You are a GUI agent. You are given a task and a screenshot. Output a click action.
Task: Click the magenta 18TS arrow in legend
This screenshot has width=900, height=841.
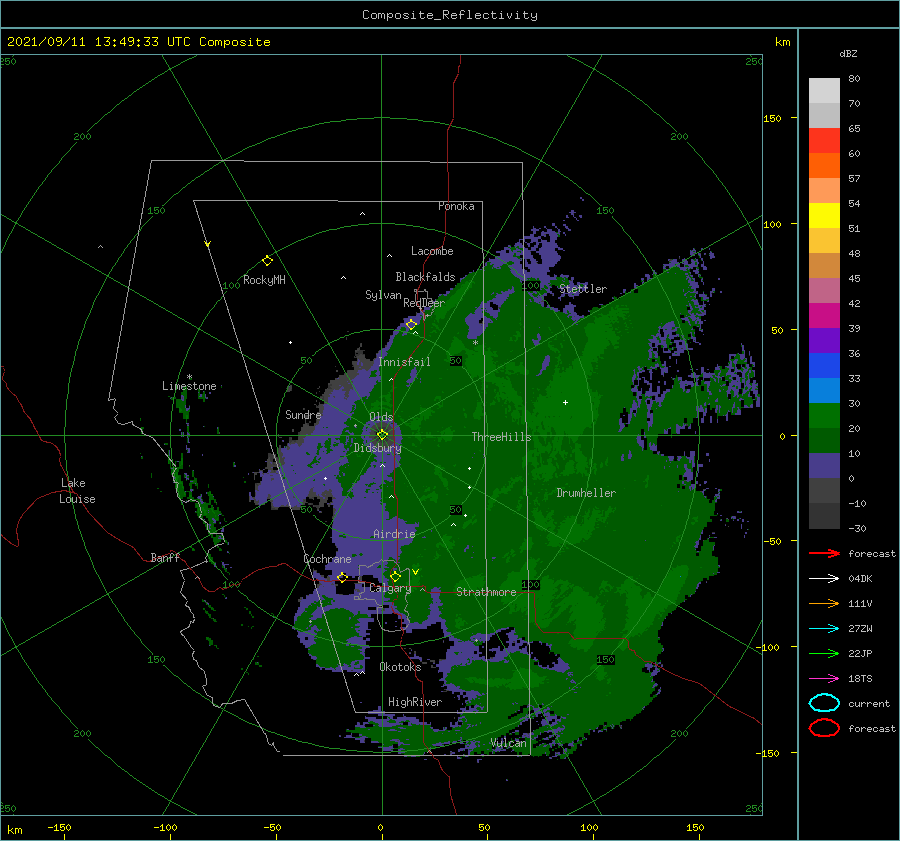(824, 679)
